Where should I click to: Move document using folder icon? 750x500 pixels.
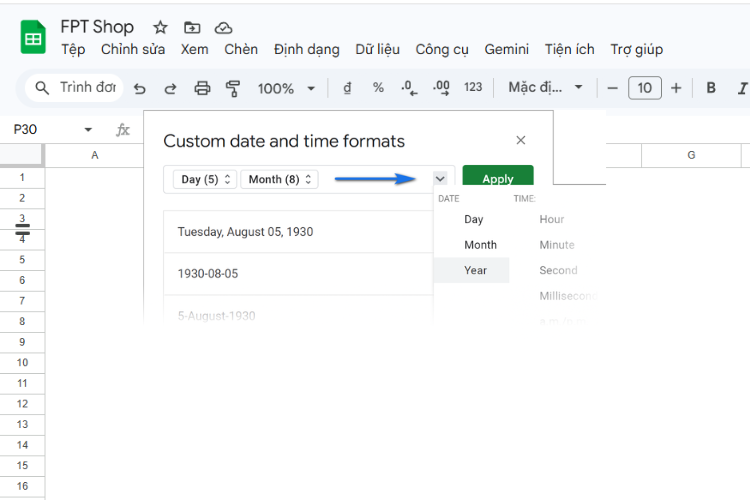tap(192, 27)
